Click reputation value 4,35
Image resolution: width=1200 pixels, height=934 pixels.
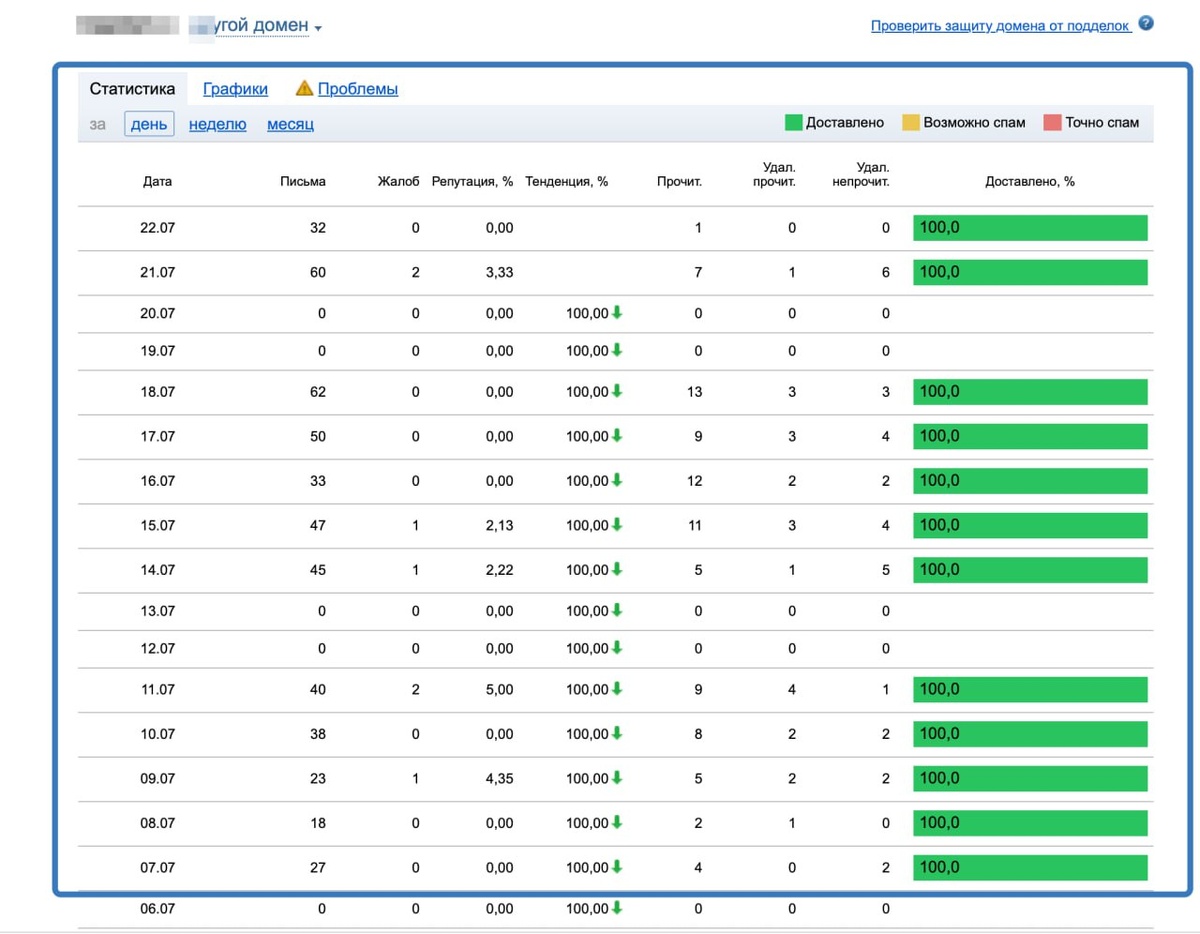coord(499,778)
